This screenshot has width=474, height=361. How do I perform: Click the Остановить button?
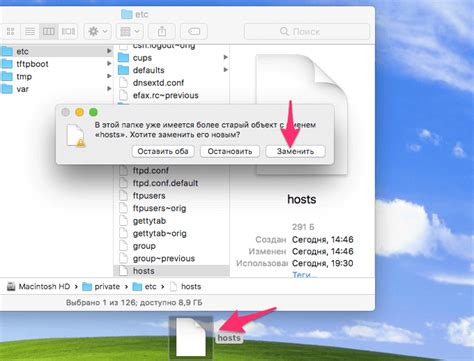tap(230, 151)
